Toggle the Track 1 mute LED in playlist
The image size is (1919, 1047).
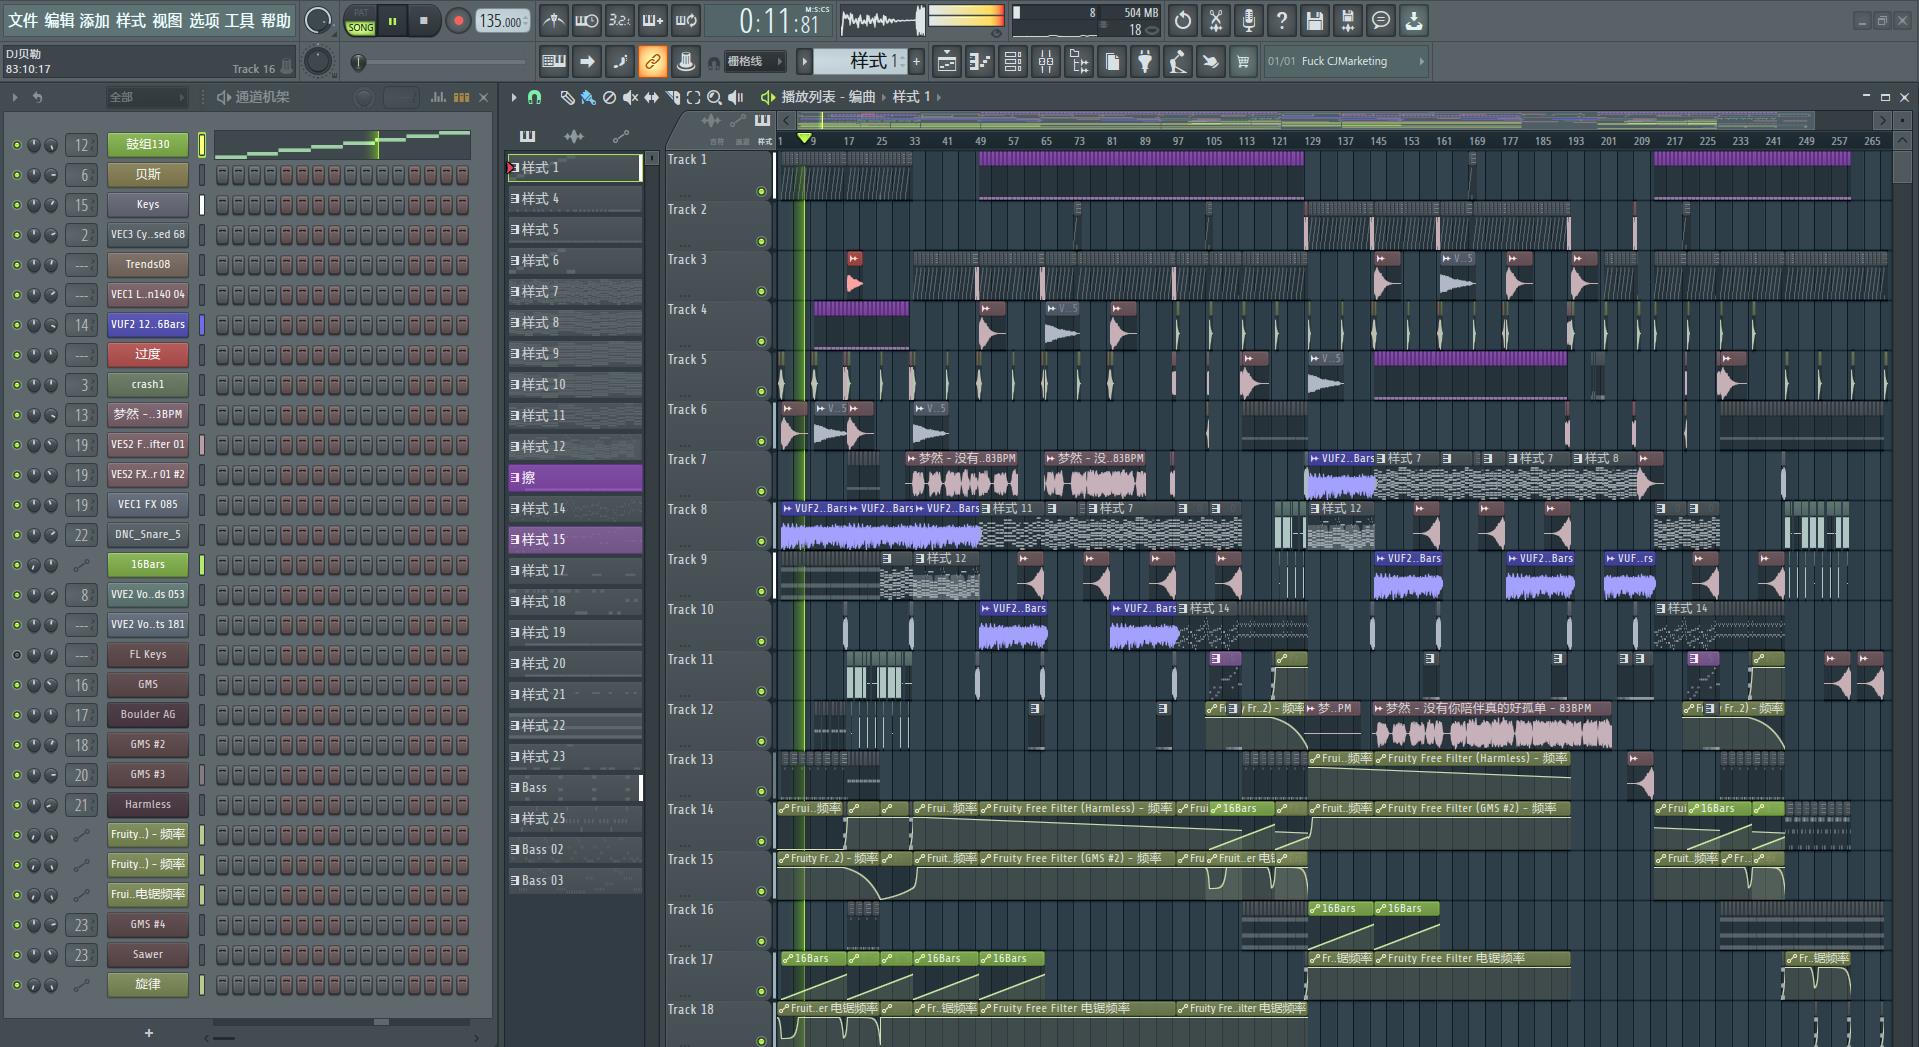761,191
